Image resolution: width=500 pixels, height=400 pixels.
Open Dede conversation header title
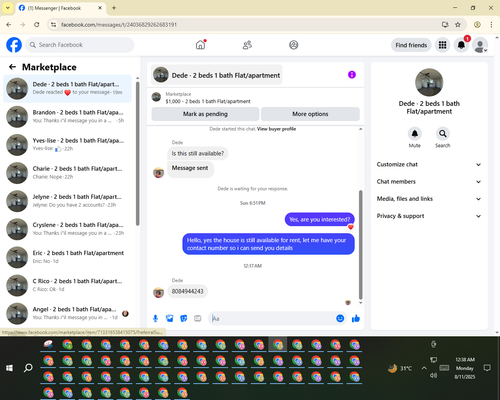pyautogui.click(x=217, y=75)
